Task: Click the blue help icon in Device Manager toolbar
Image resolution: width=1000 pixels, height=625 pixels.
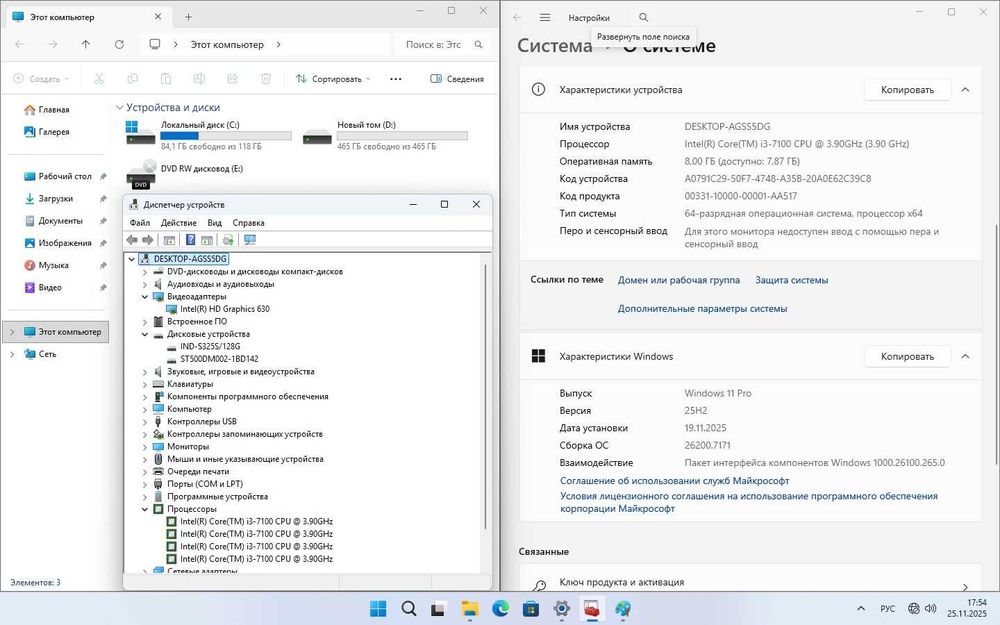Action: point(190,240)
